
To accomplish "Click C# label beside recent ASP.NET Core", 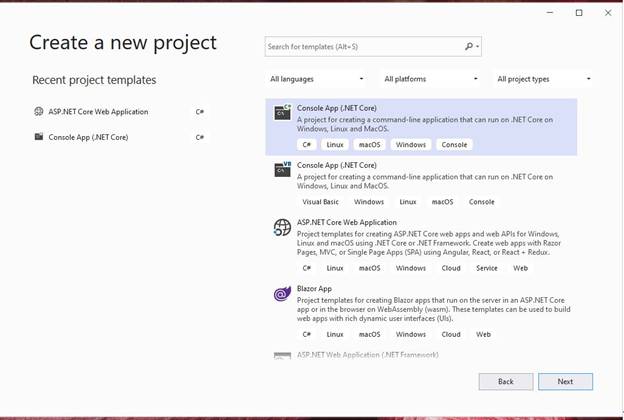I will point(200,111).
